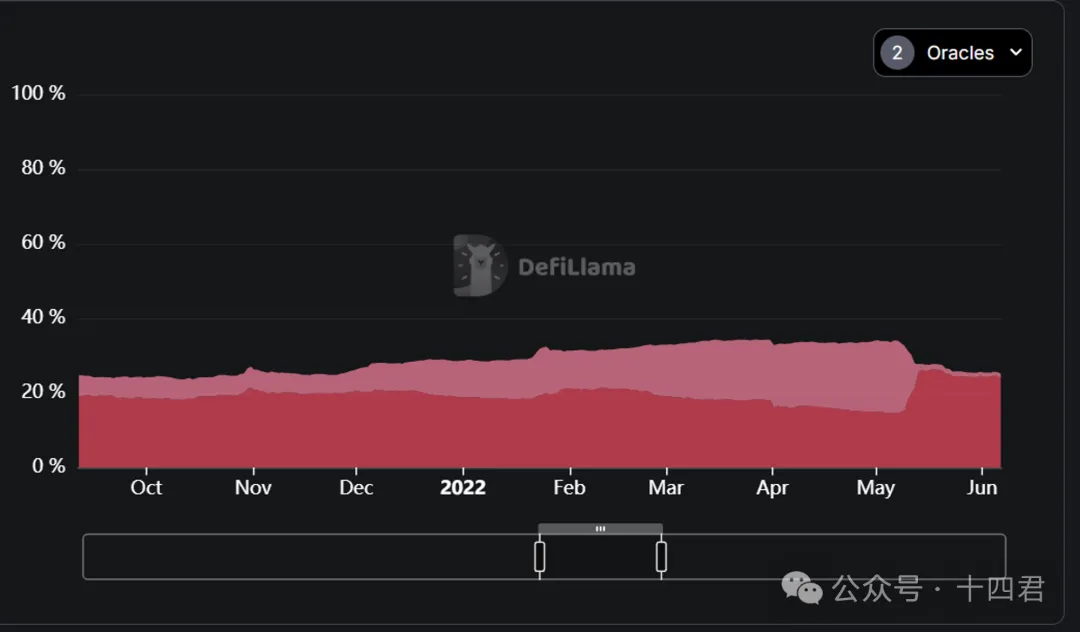
Task: Click the May tick label on the x-axis
Action: click(x=875, y=488)
